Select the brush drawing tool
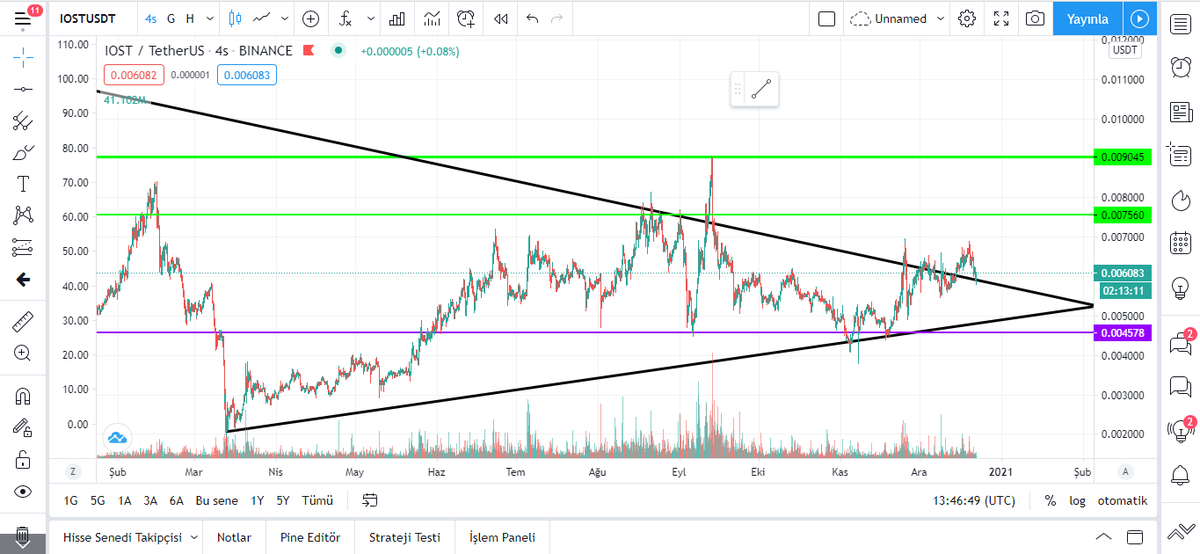The image size is (1200, 554). 22,153
